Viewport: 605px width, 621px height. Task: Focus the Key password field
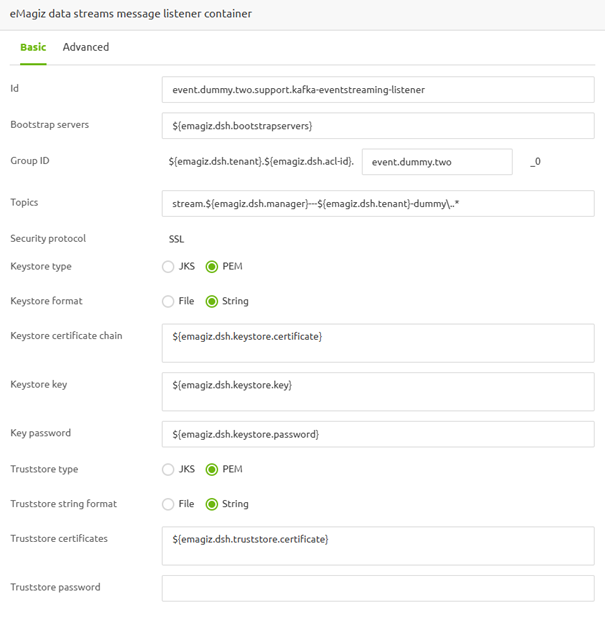click(378, 434)
